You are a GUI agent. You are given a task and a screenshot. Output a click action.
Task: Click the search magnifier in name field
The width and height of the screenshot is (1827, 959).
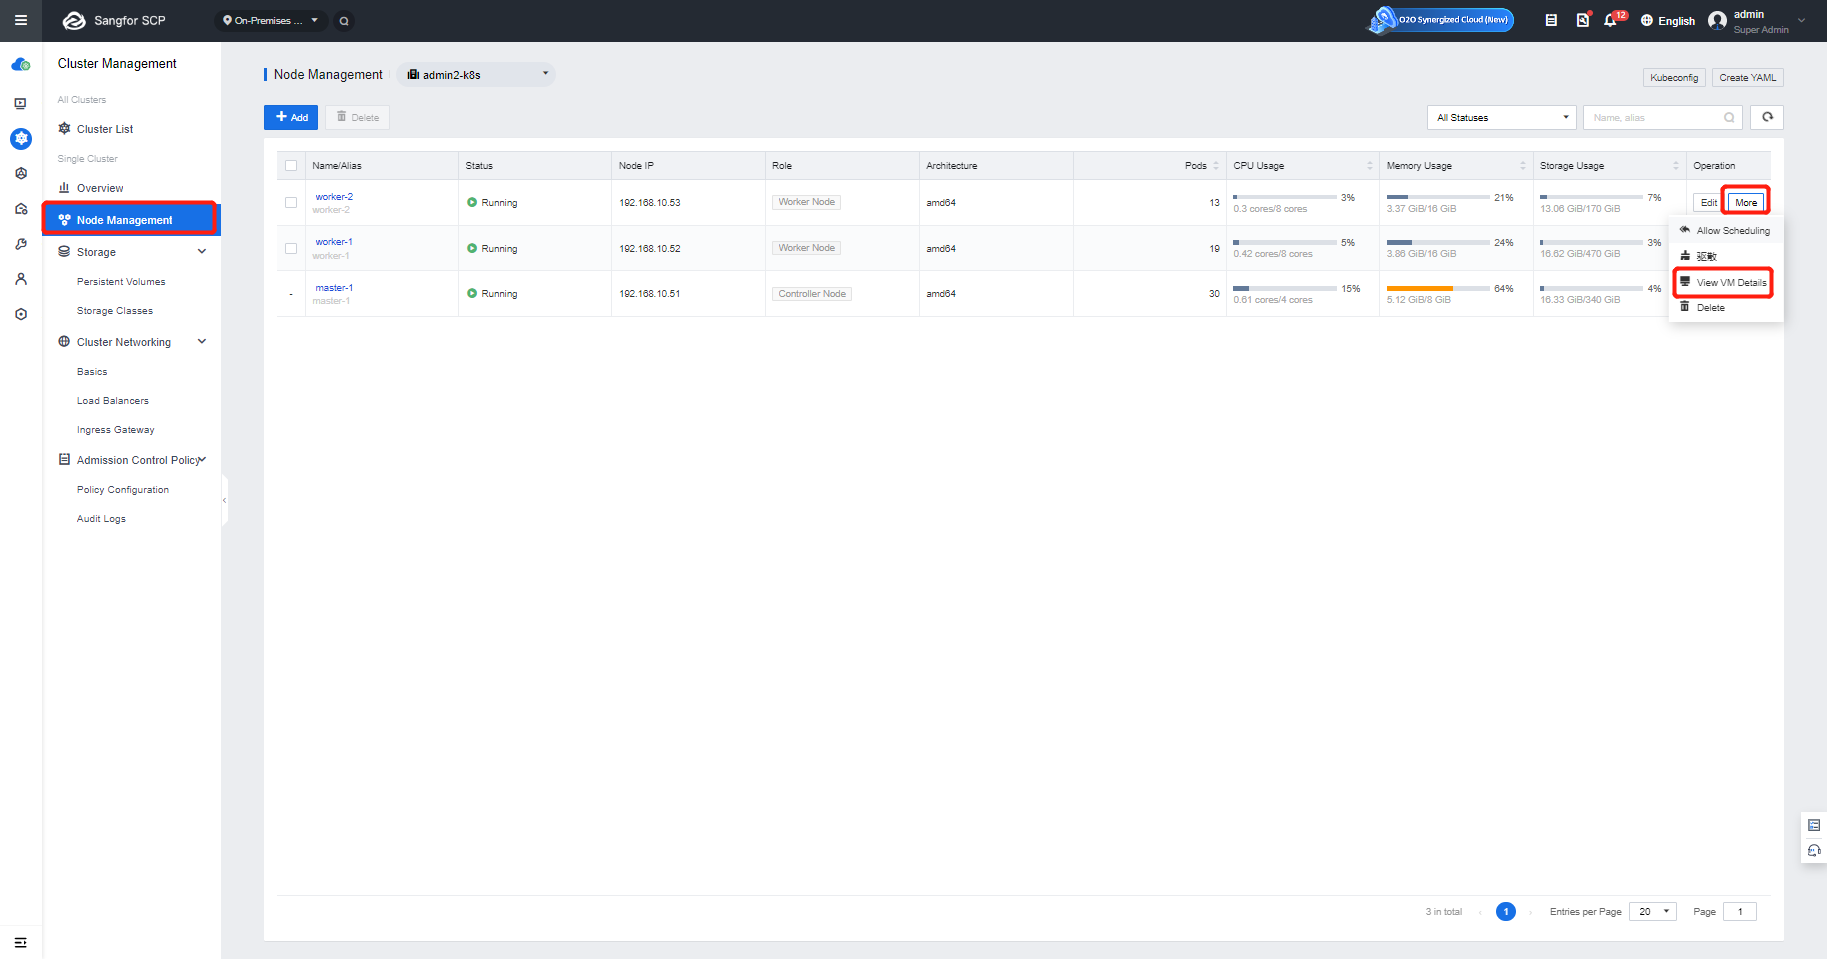[1729, 118]
